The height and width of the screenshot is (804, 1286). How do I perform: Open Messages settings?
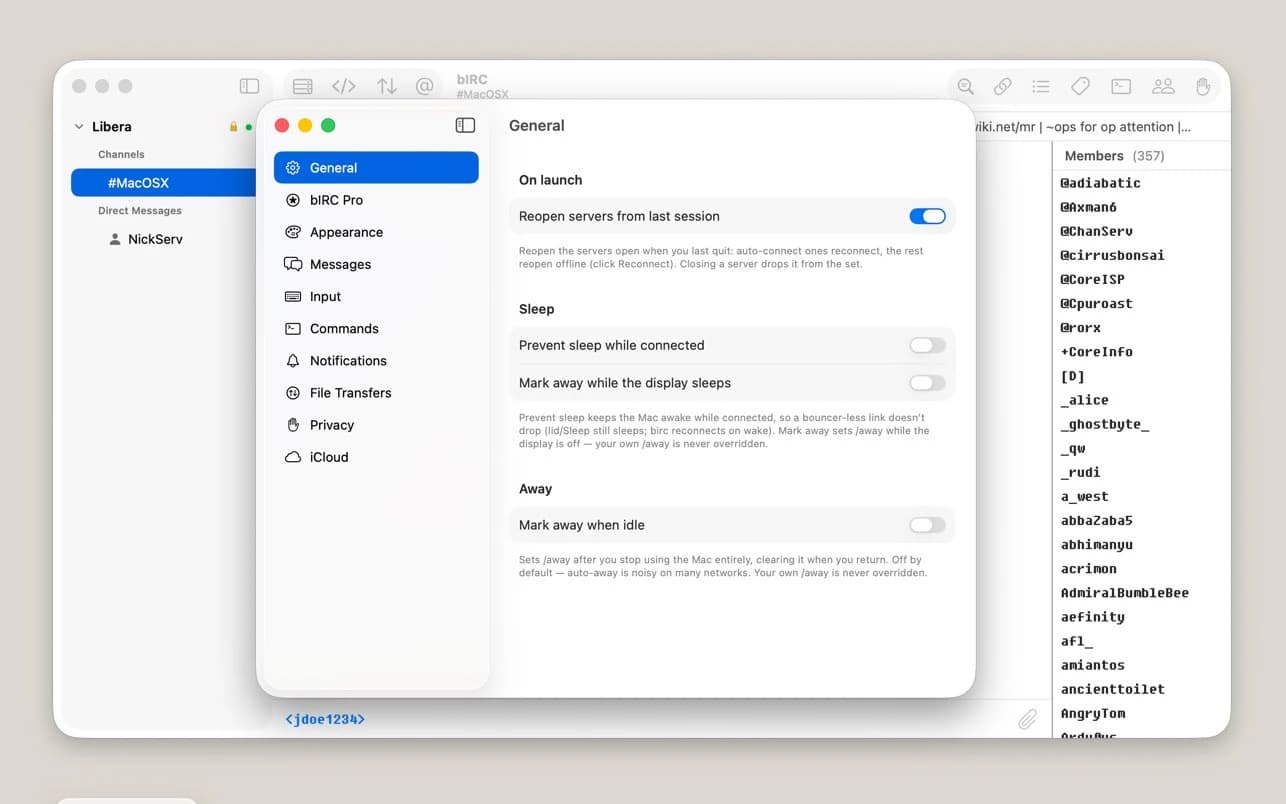coord(376,264)
